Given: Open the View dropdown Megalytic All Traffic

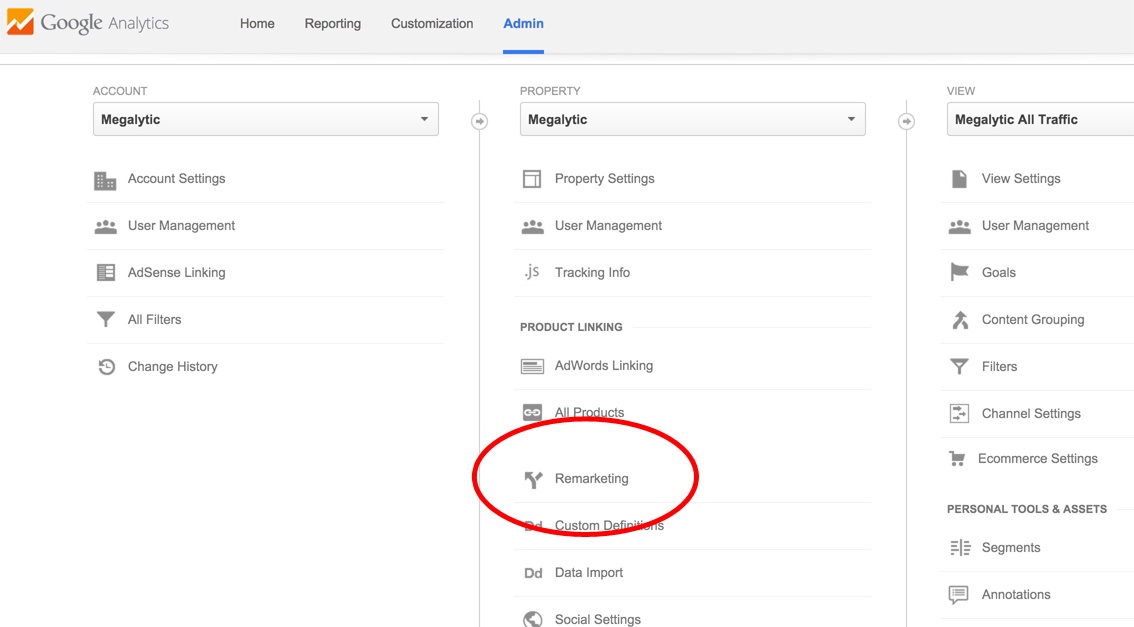Looking at the screenshot, I should coord(1040,120).
